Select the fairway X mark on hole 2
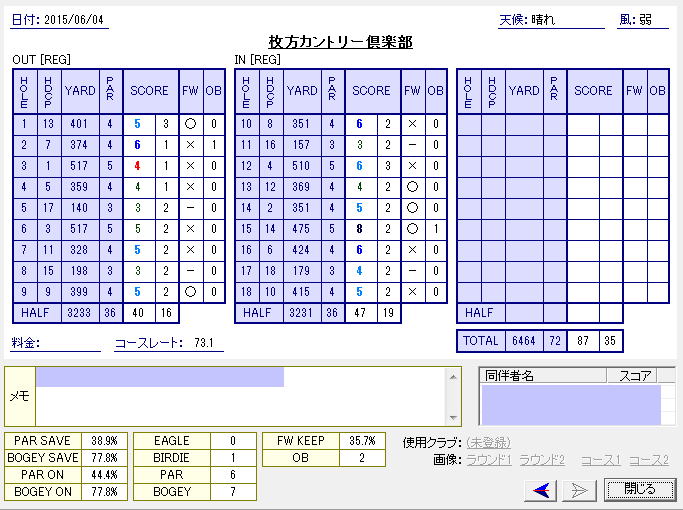 pos(190,145)
